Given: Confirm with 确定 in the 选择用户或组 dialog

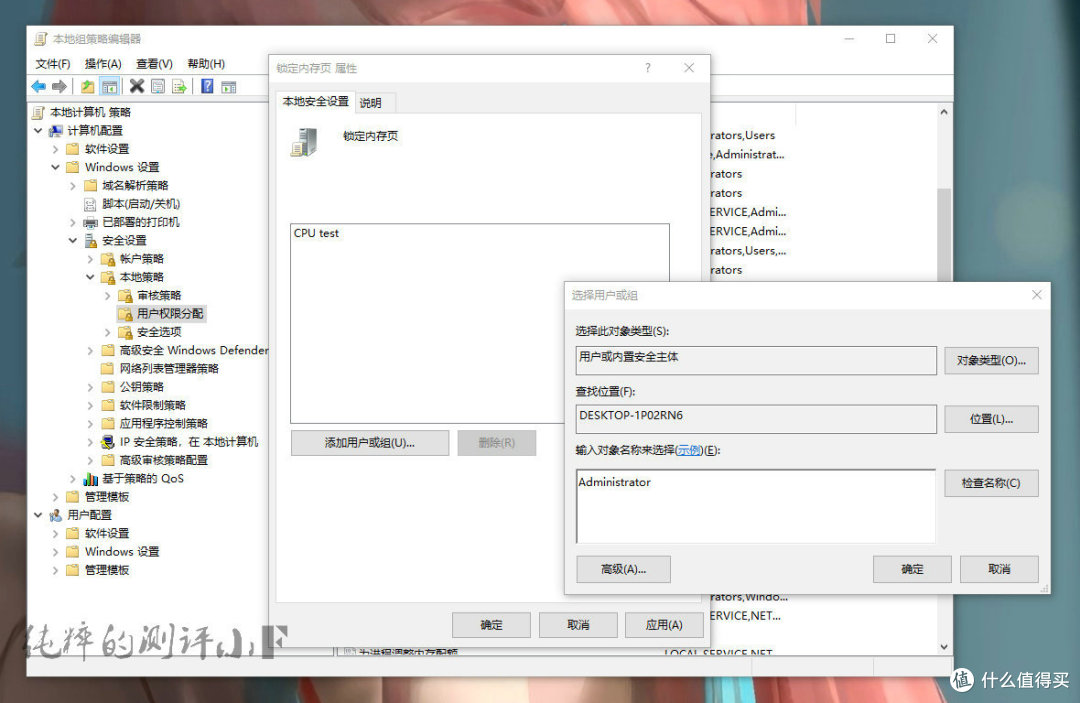Looking at the screenshot, I should tap(912, 569).
